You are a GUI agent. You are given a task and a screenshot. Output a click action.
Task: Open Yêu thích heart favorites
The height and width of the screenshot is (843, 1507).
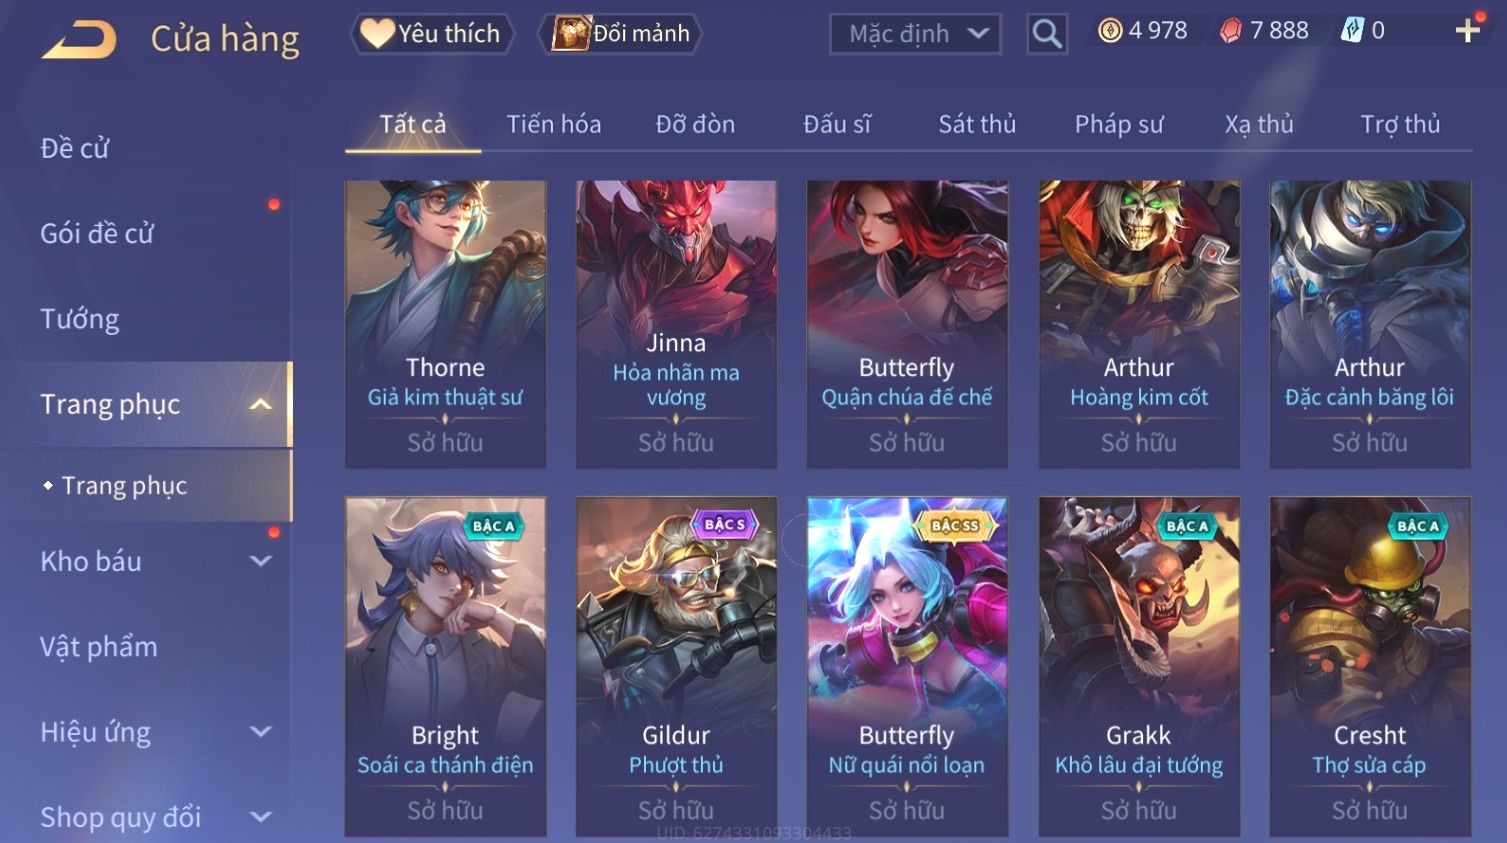(x=431, y=34)
